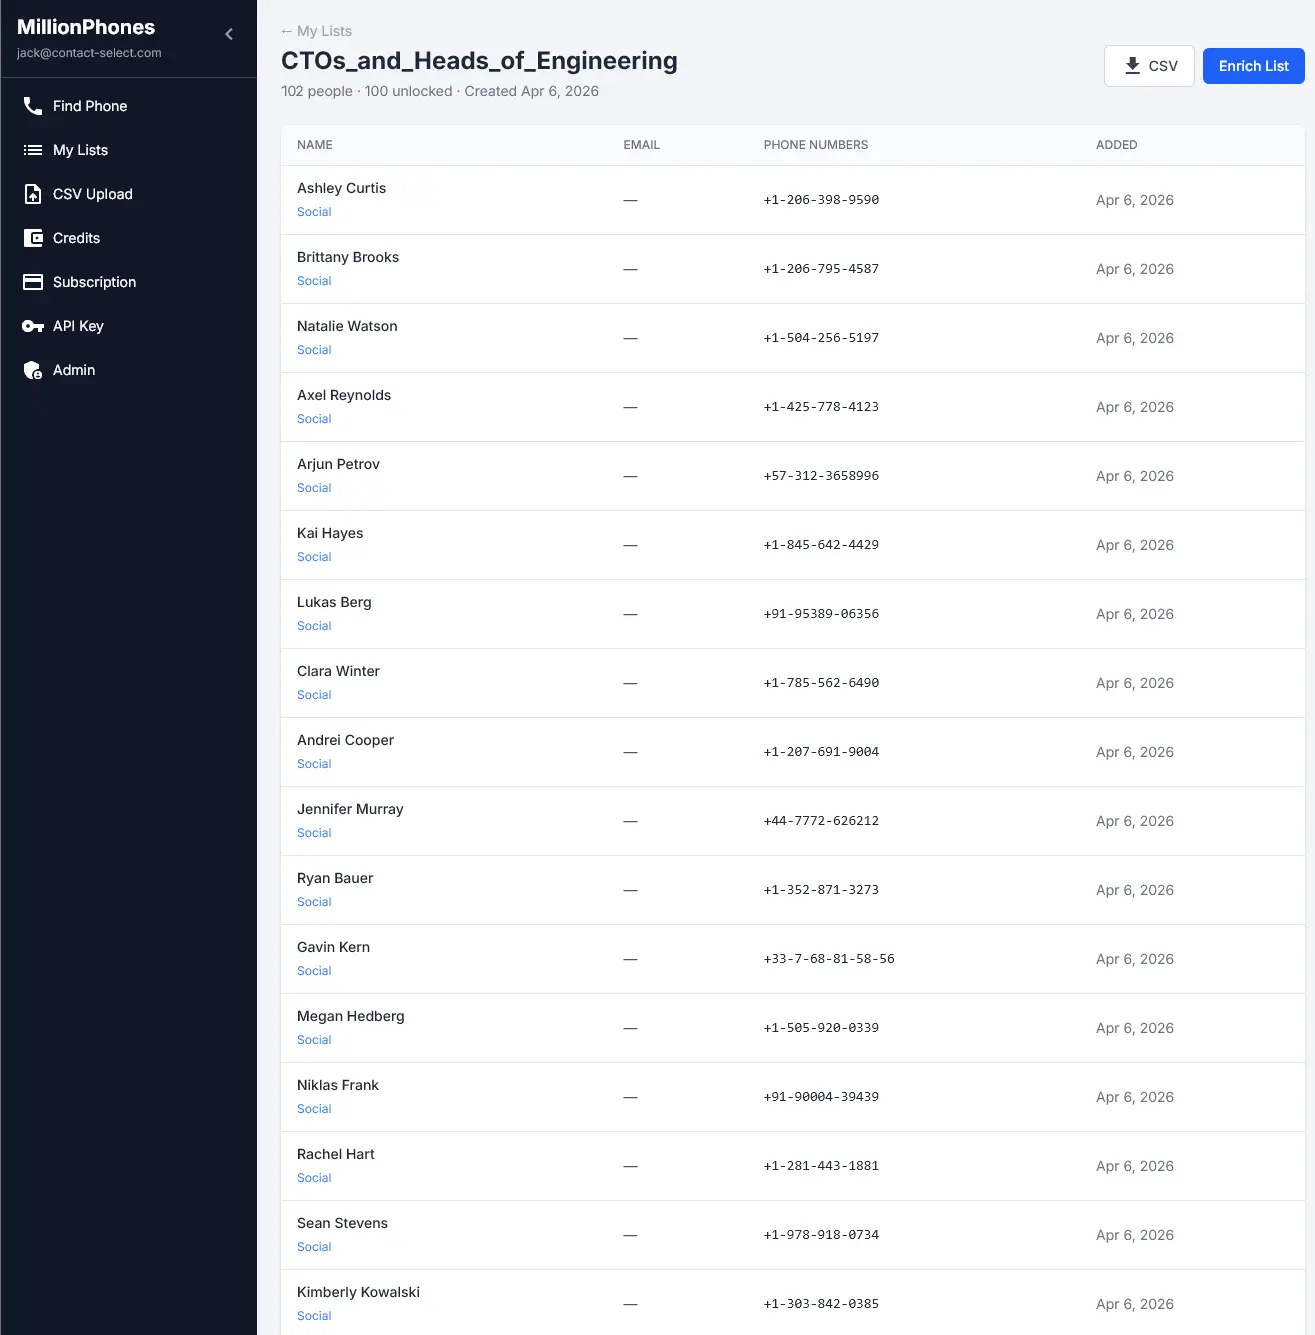Click the name Kimberly Kowalski
1315x1335 pixels.
(x=358, y=1292)
